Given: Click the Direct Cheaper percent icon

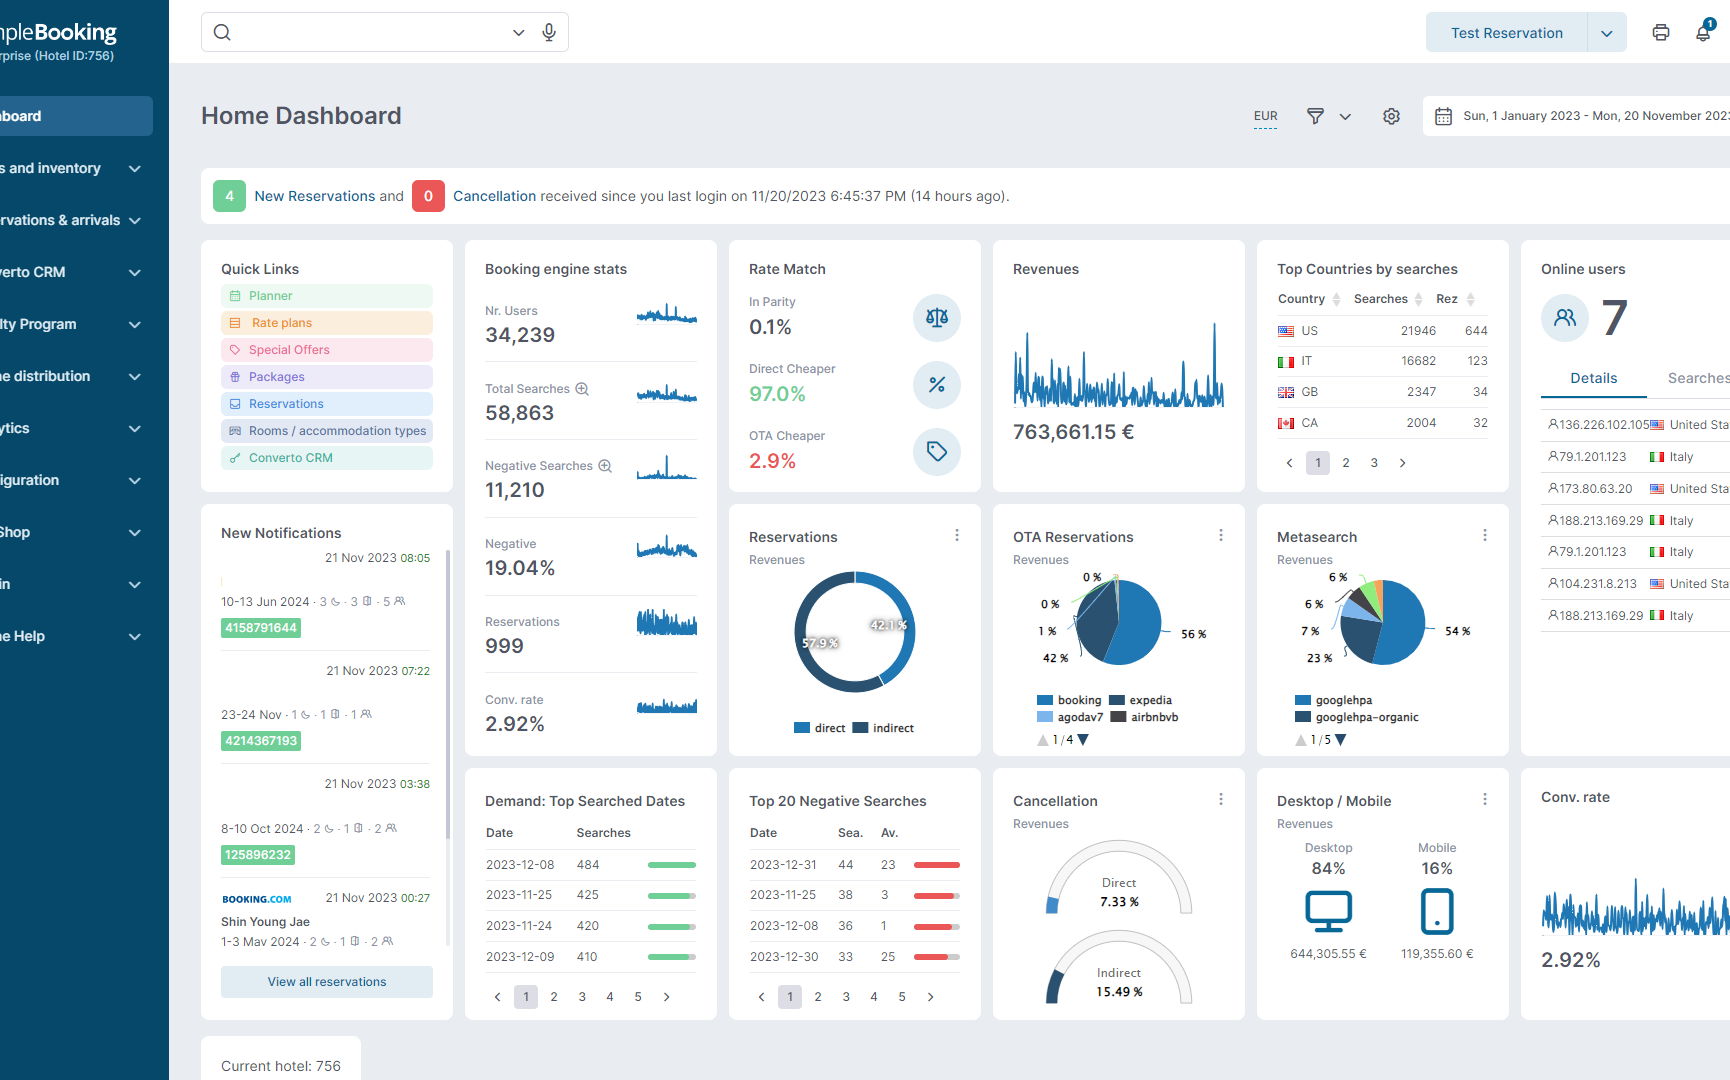Looking at the screenshot, I should (x=936, y=385).
